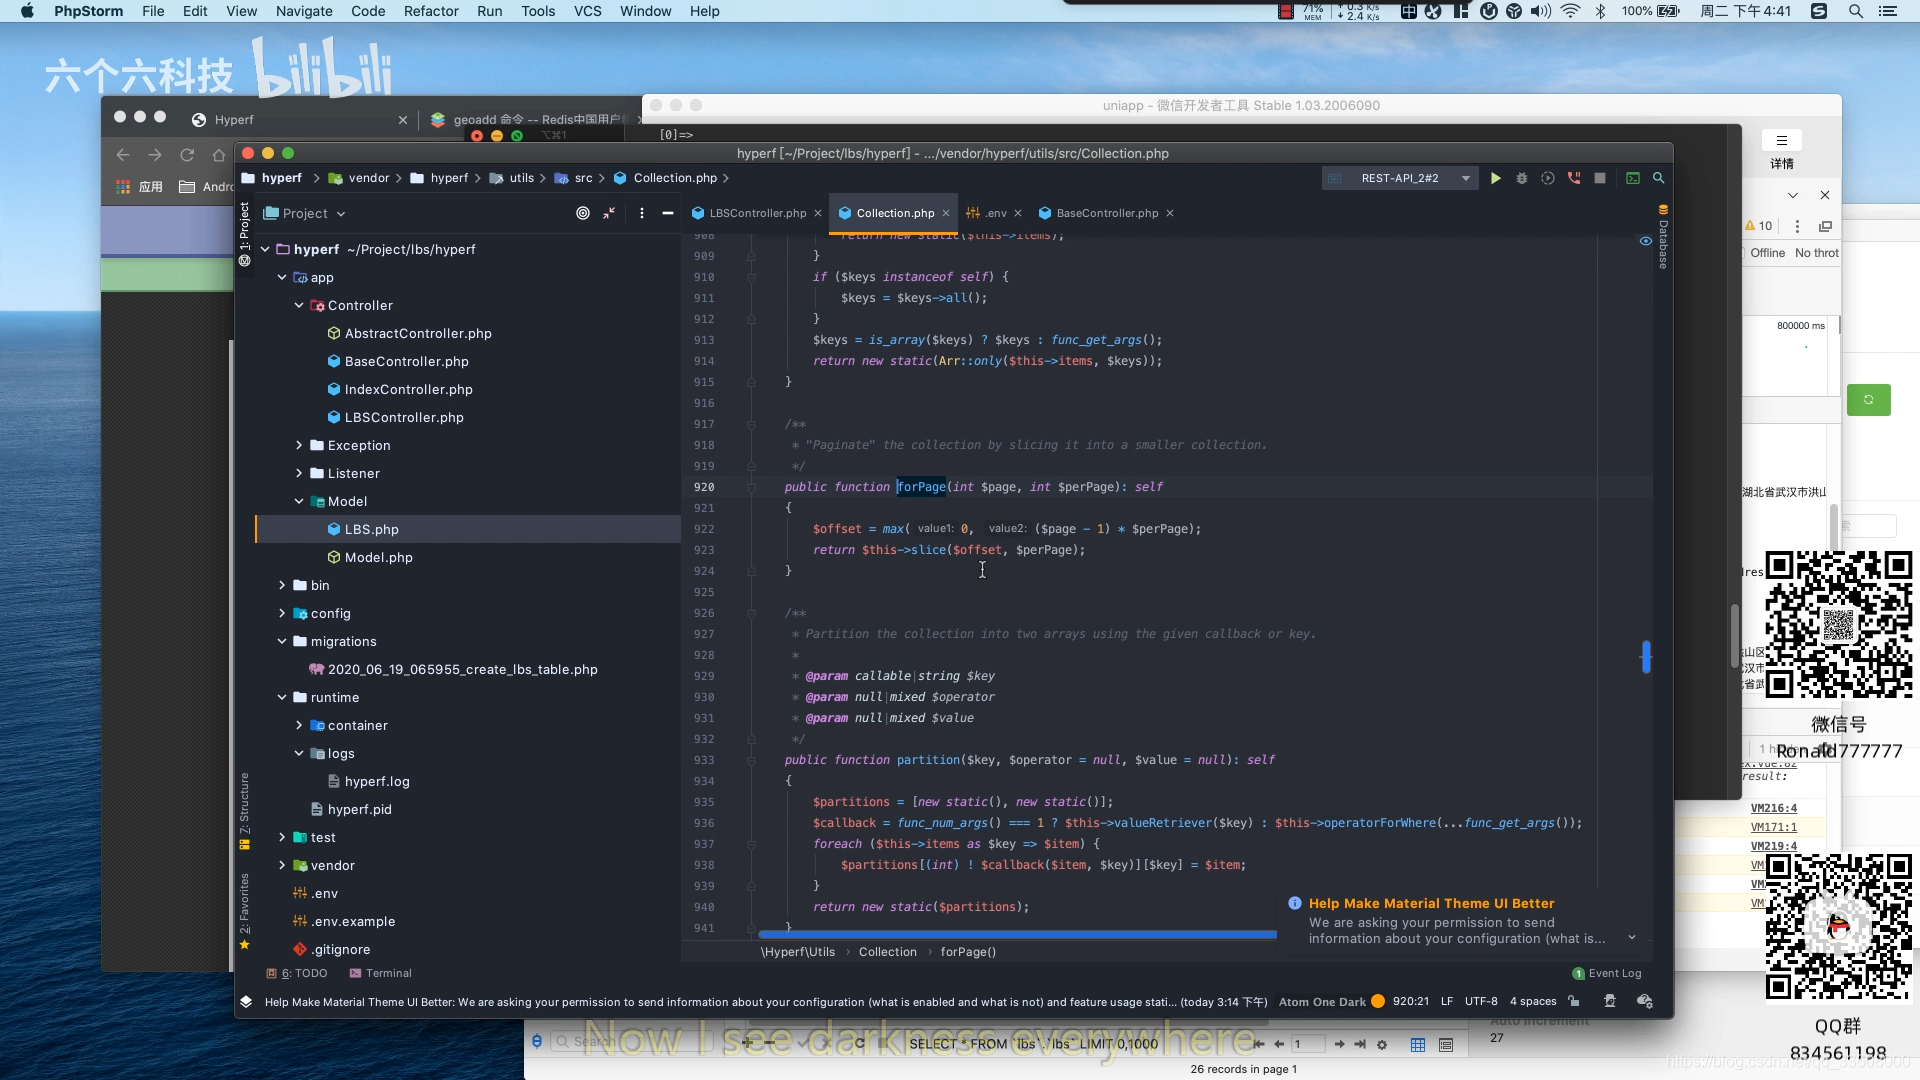The width and height of the screenshot is (1920, 1080).
Task: Click locate file target icon in Project panel
Action: (x=583, y=213)
